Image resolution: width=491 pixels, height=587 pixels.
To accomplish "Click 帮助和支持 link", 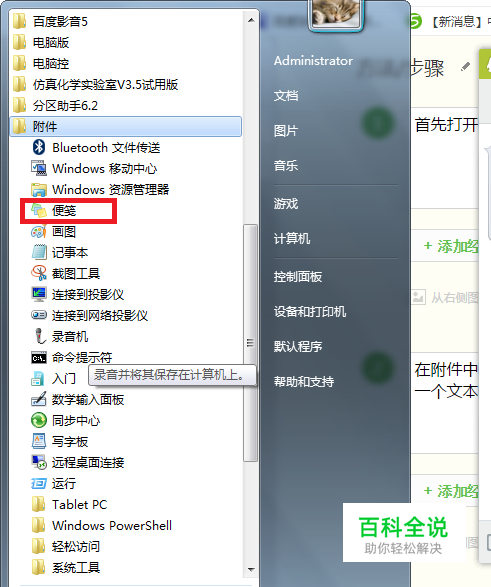I will (304, 381).
